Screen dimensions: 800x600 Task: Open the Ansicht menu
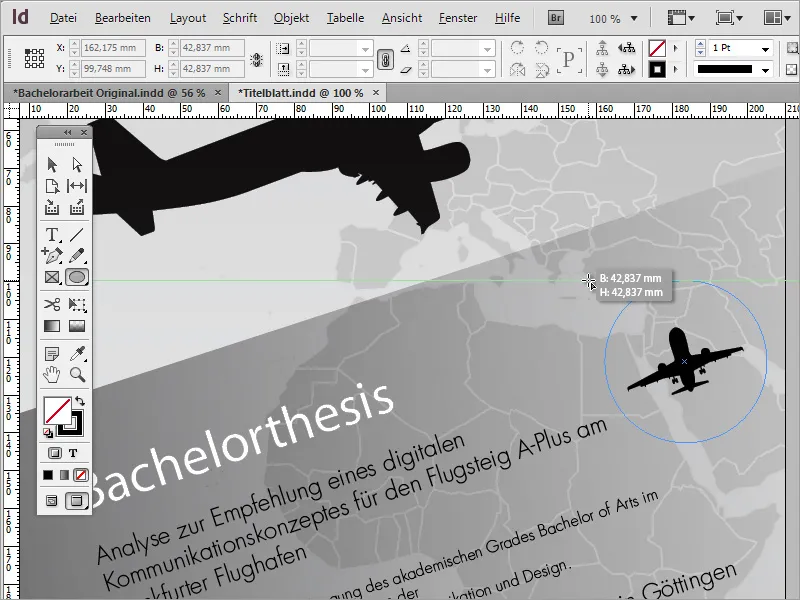[x=402, y=18]
